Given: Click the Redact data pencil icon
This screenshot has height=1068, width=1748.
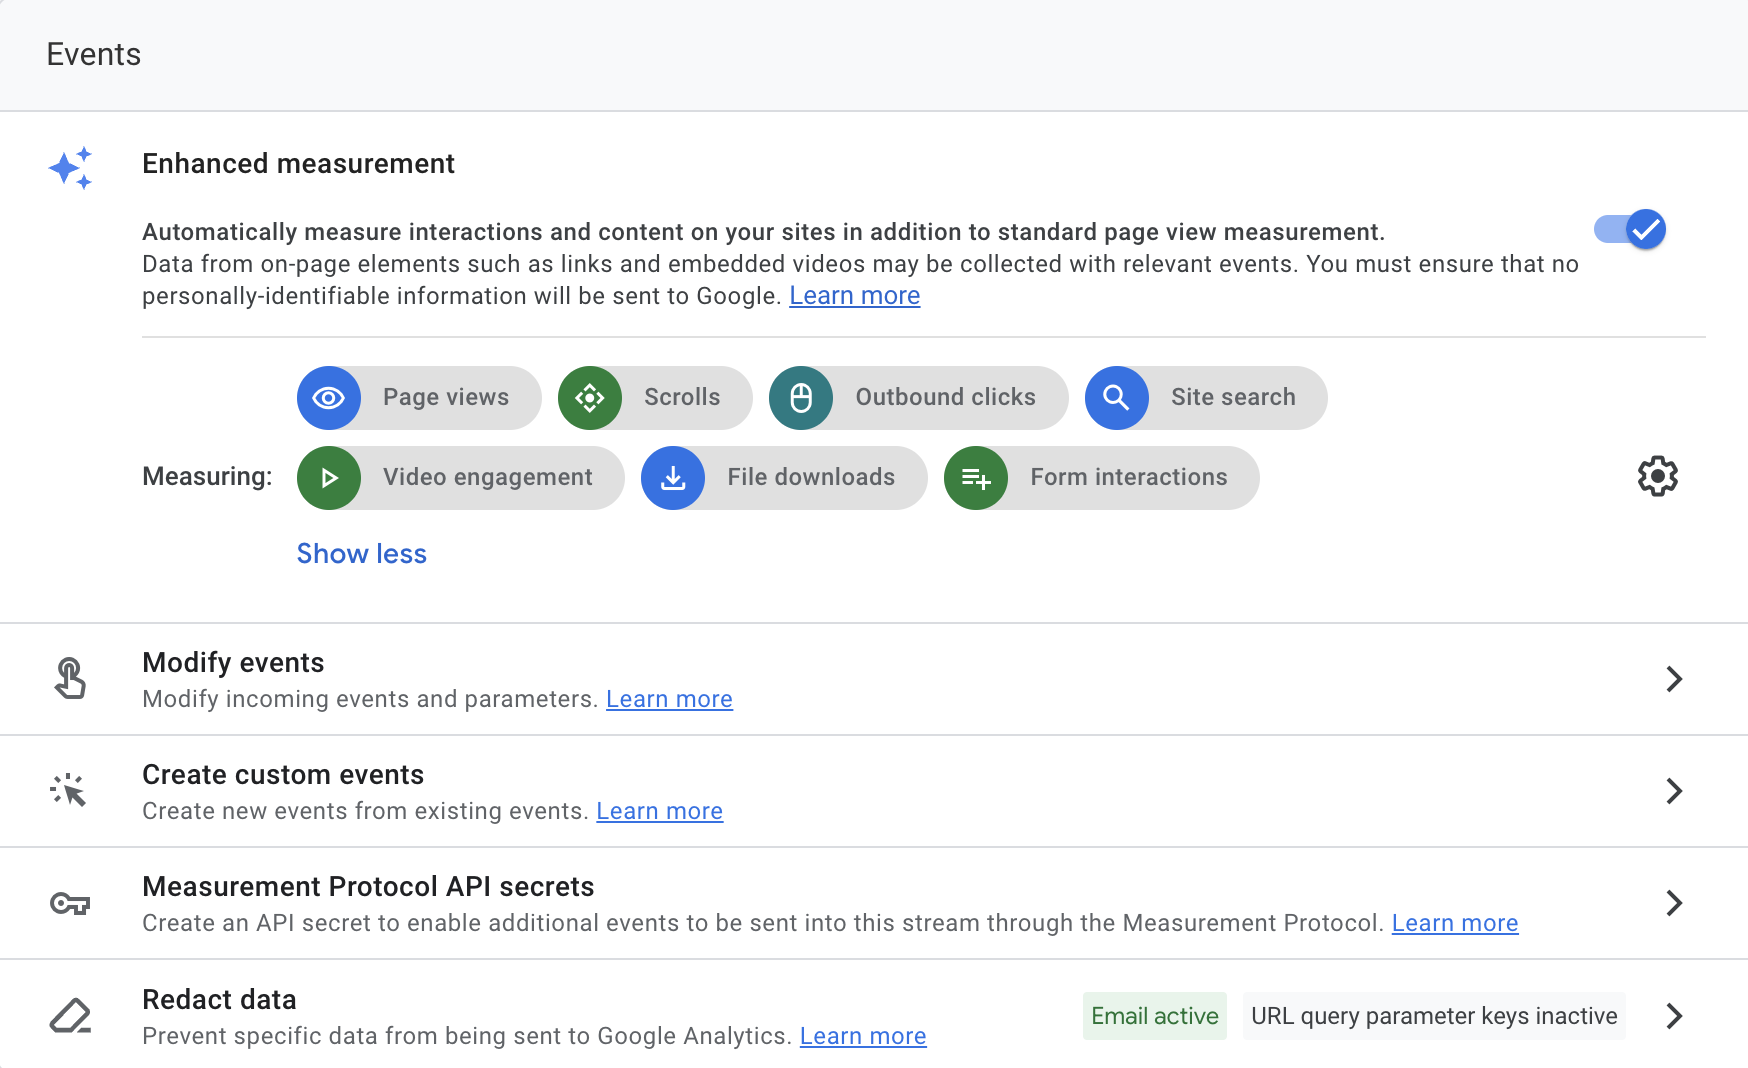Looking at the screenshot, I should tap(71, 1016).
